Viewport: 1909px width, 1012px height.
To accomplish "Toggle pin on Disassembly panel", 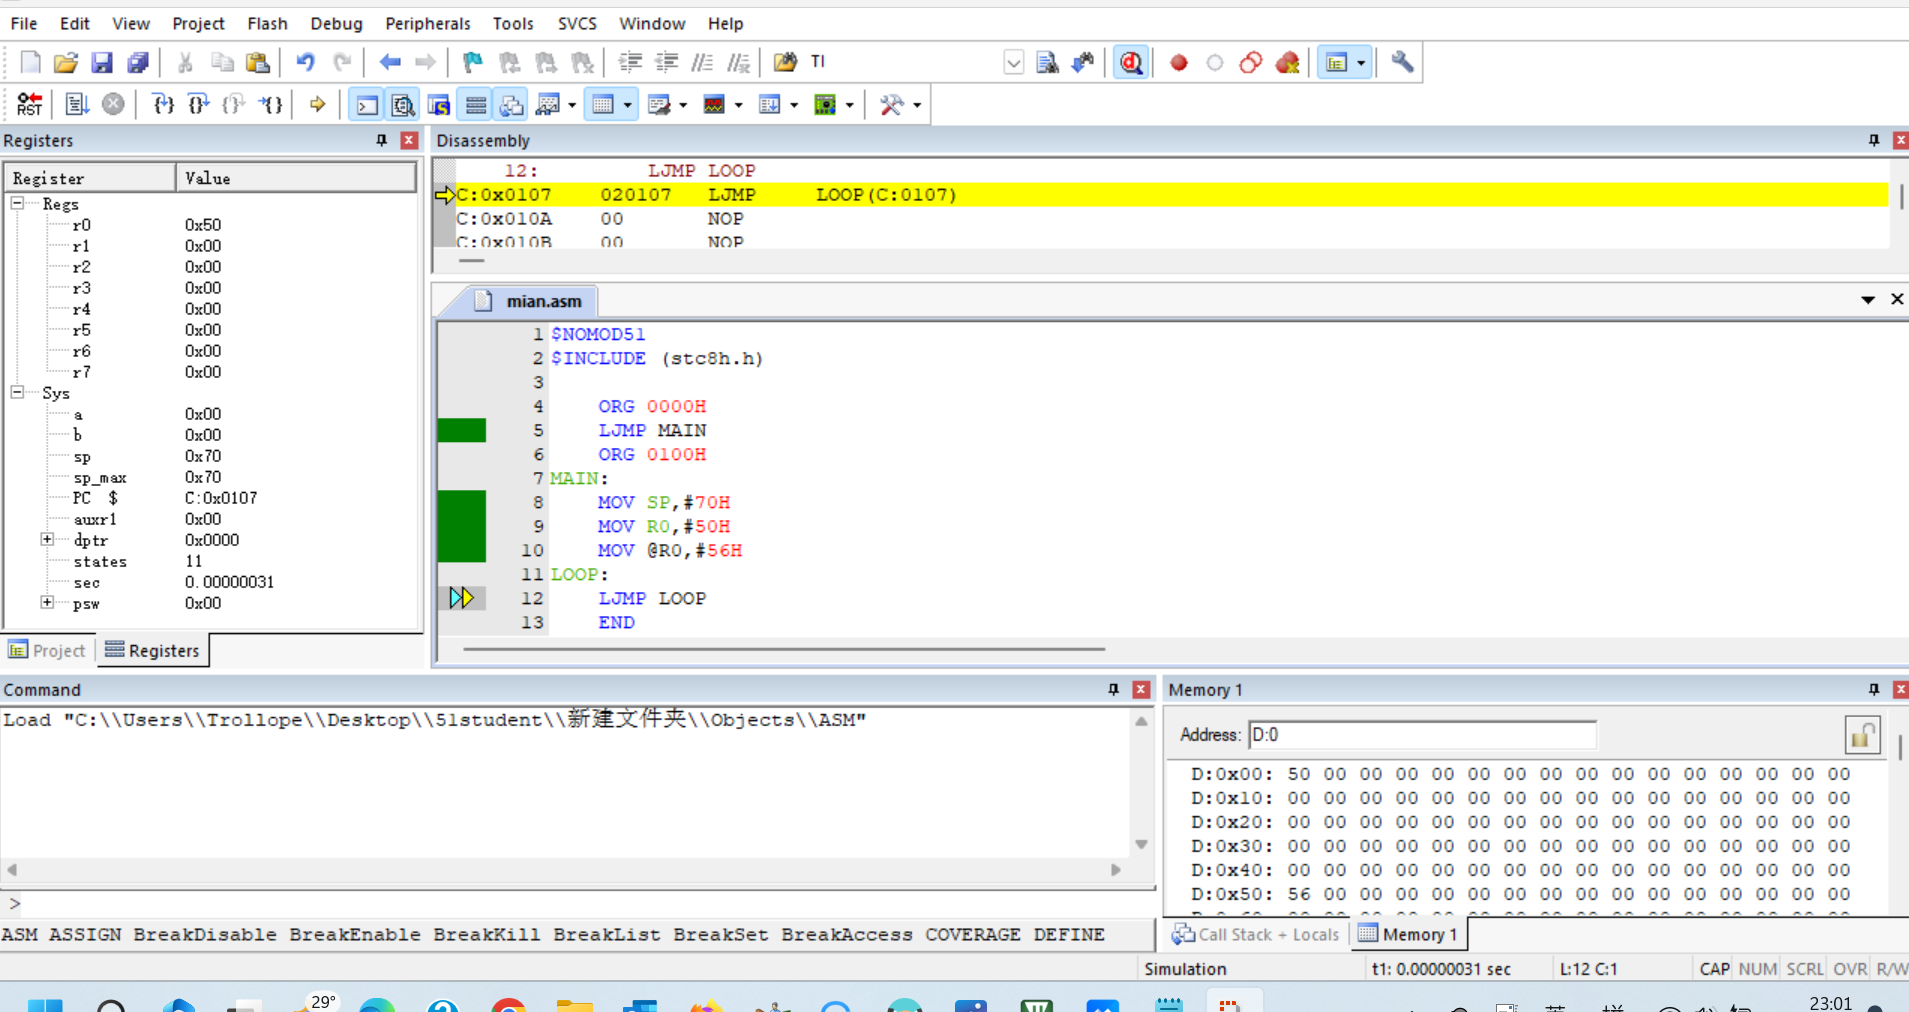I will click(1874, 140).
